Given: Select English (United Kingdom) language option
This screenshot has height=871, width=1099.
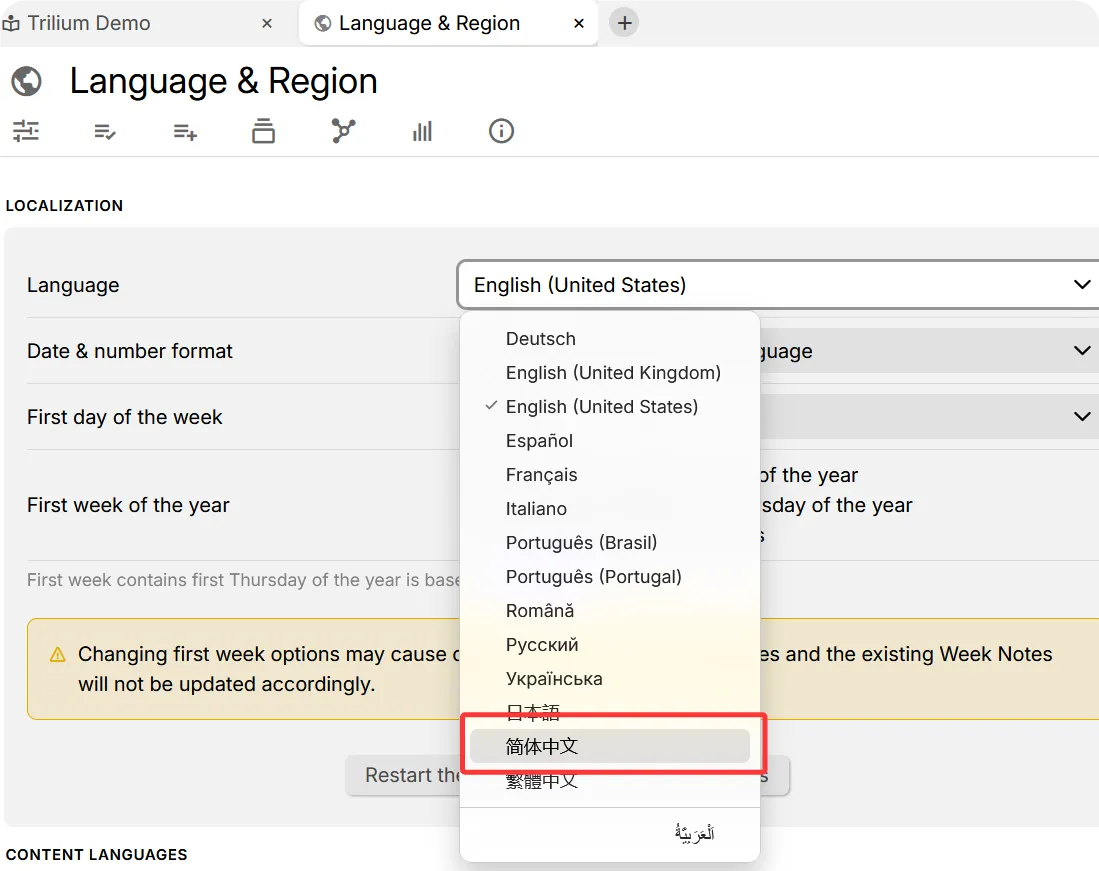Looking at the screenshot, I should coord(613,373).
